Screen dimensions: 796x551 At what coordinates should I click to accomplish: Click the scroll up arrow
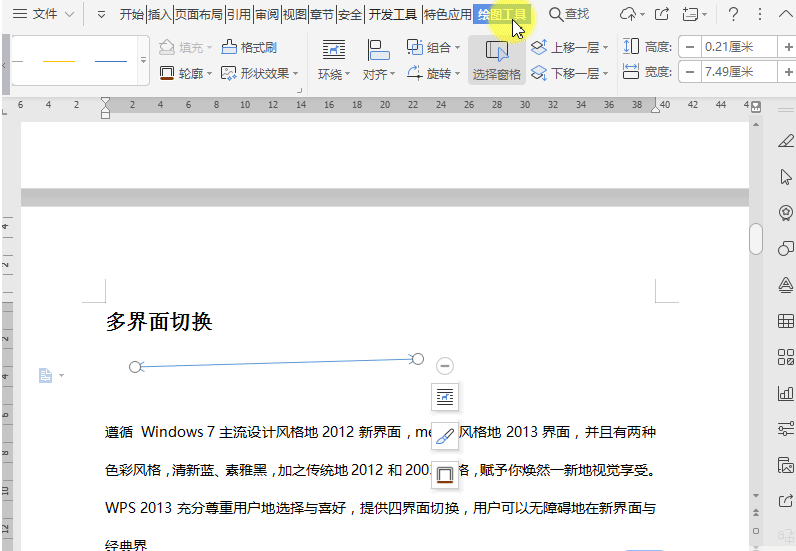point(756,124)
